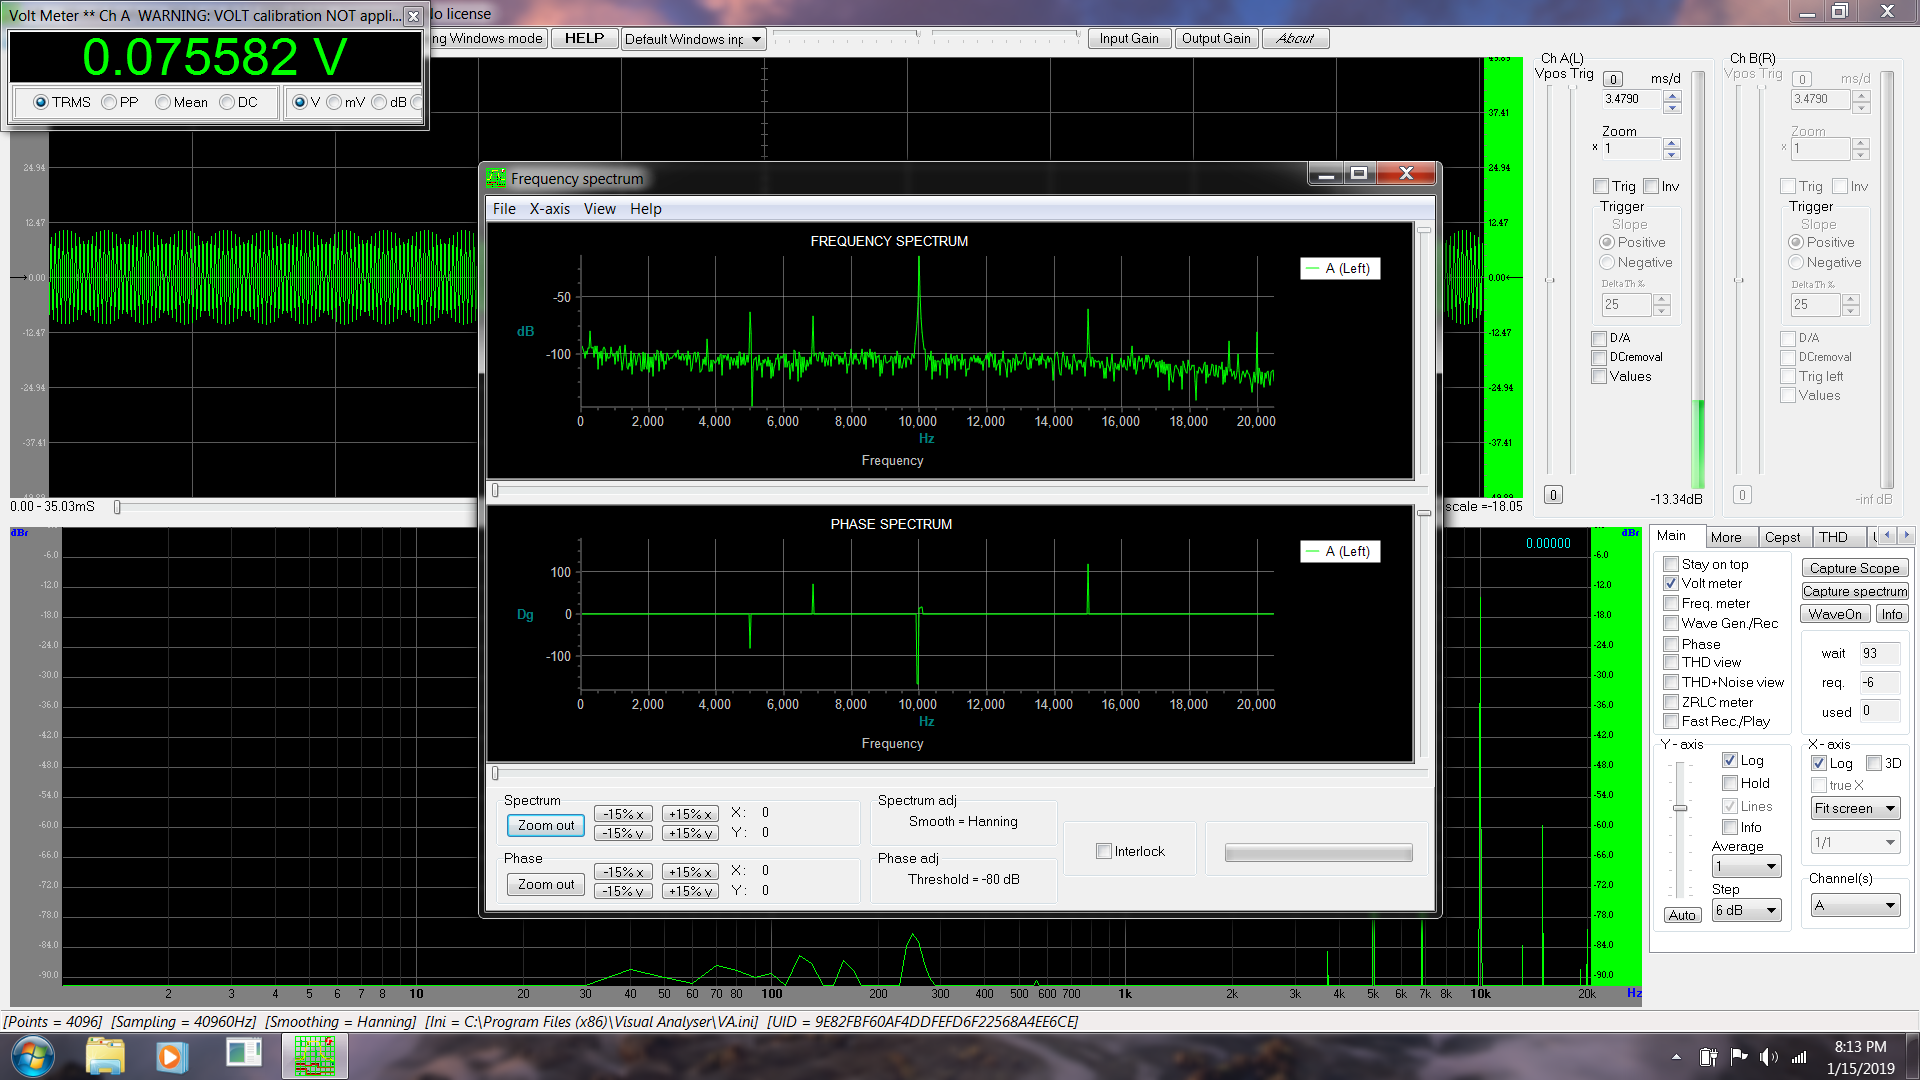
Task: Click the network signal tray icon
Action: [x=1799, y=1057]
